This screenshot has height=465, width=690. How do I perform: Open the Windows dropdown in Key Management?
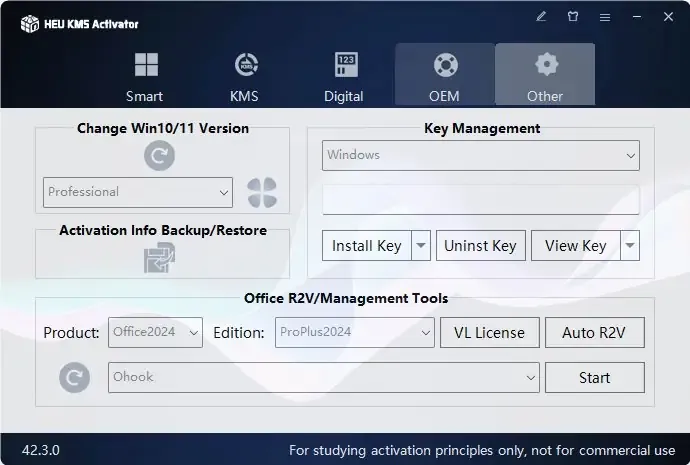[481, 155]
